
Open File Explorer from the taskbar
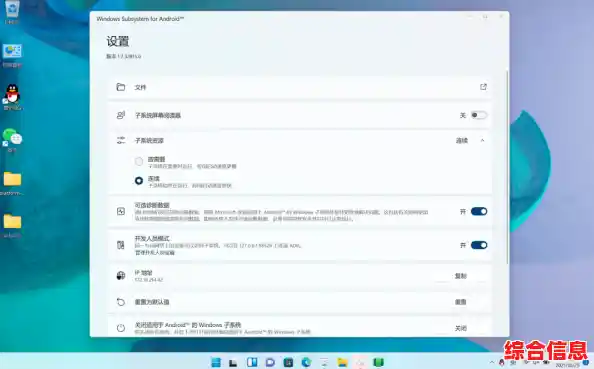click(x=342, y=363)
